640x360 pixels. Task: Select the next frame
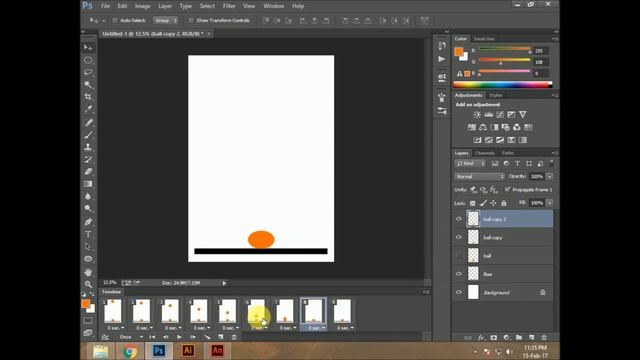pyautogui.click(x=193, y=337)
